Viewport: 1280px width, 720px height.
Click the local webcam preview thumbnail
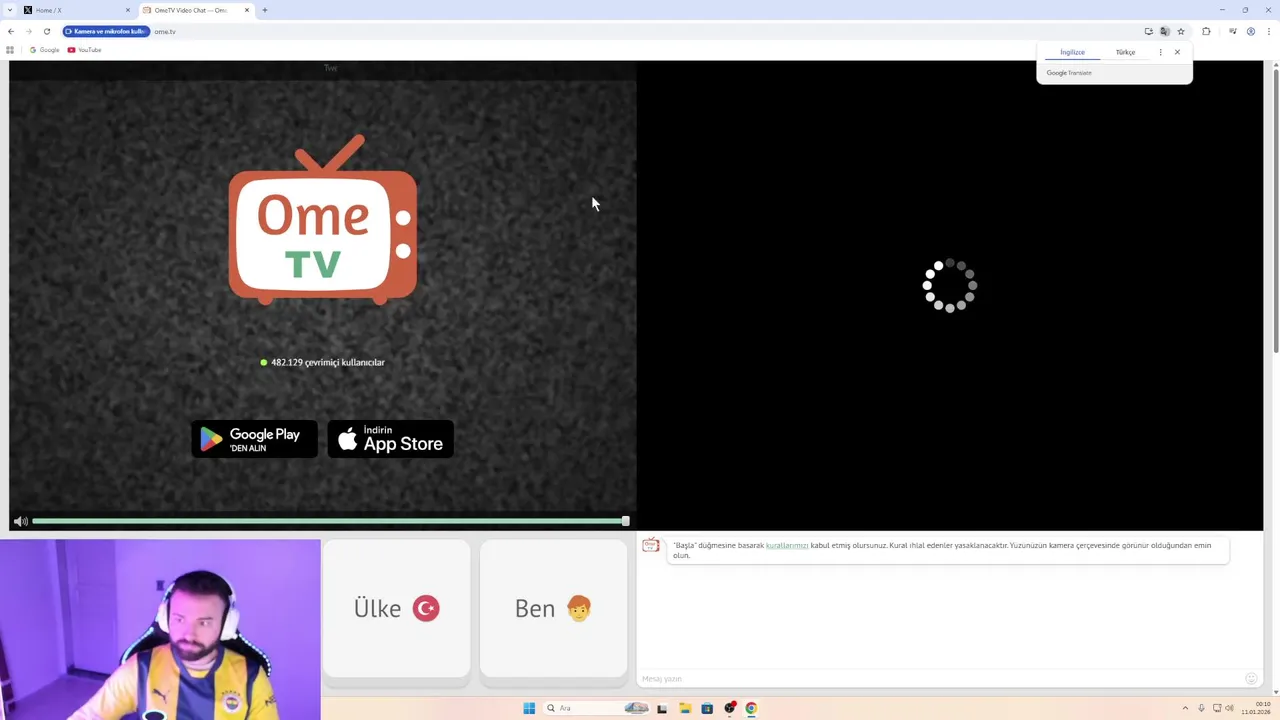tap(160, 630)
